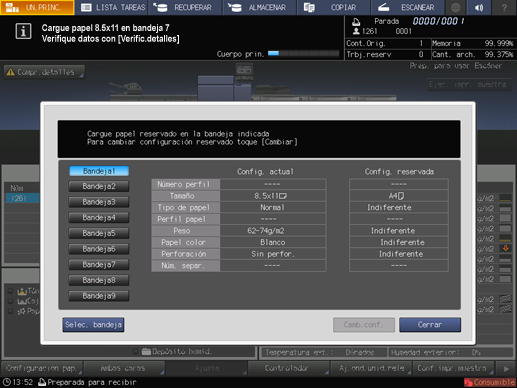Select Bandeja5 tray
The height and width of the screenshot is (388, 517).
click(99, 233)
